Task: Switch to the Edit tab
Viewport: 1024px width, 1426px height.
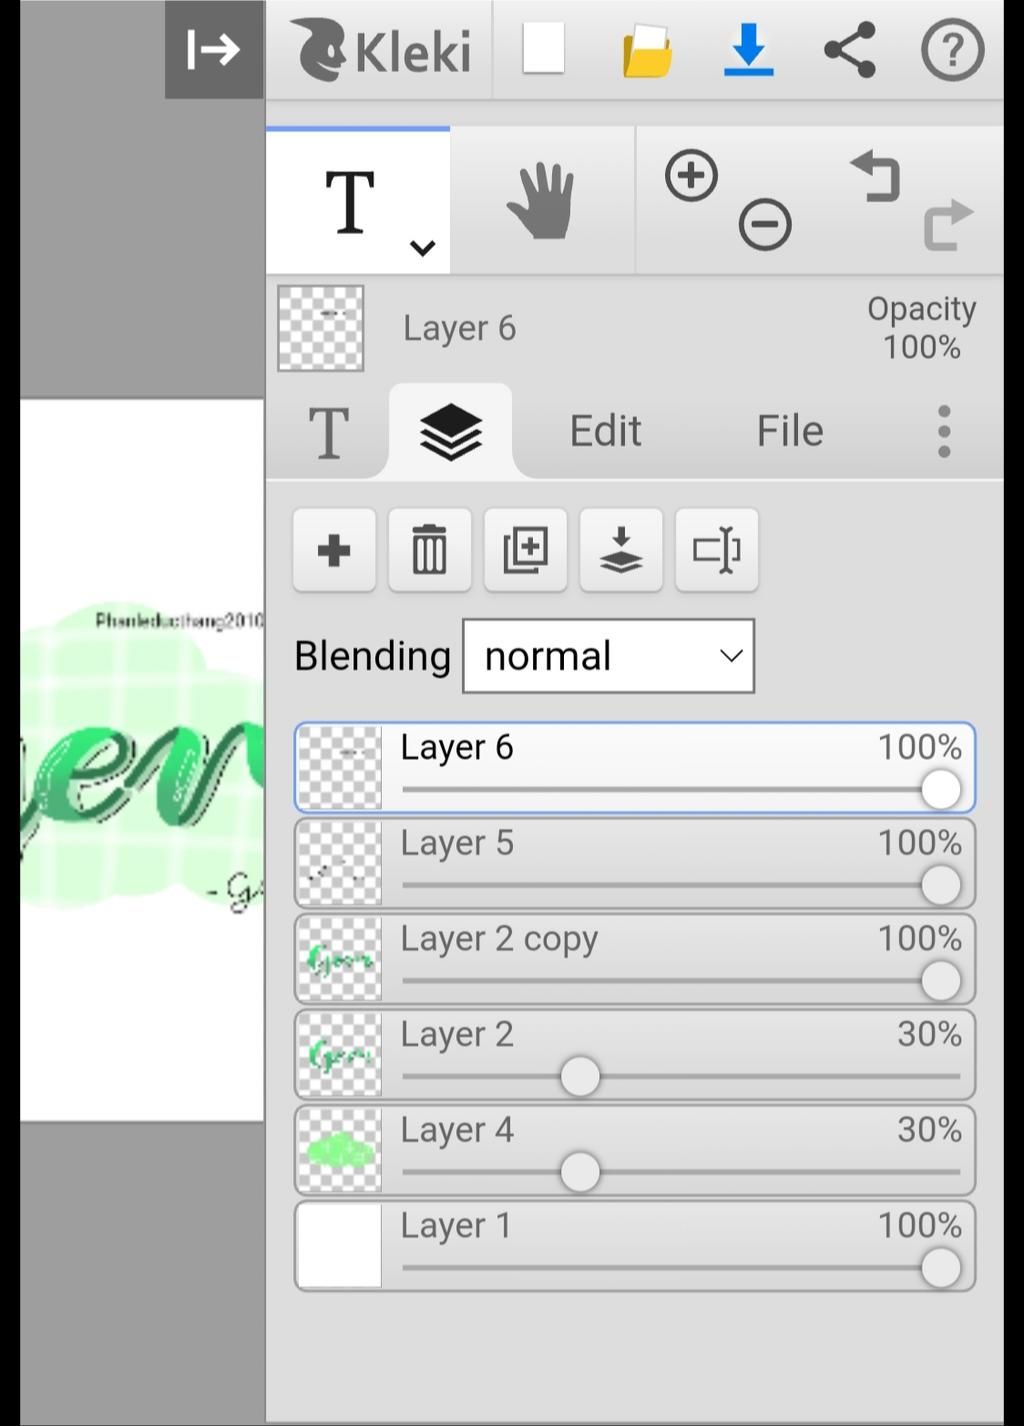Action: pyautogui.click(x=605, y=431)
